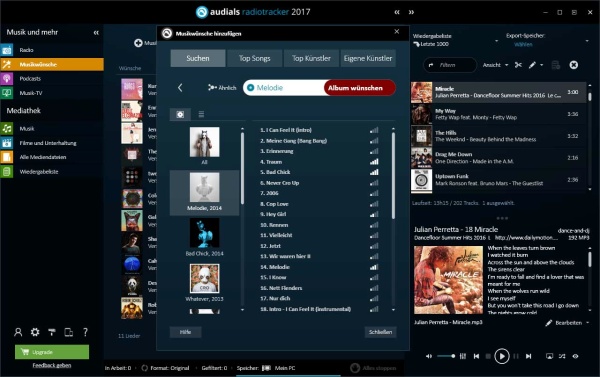Click the scissors cut tool icon

[518, 65]
